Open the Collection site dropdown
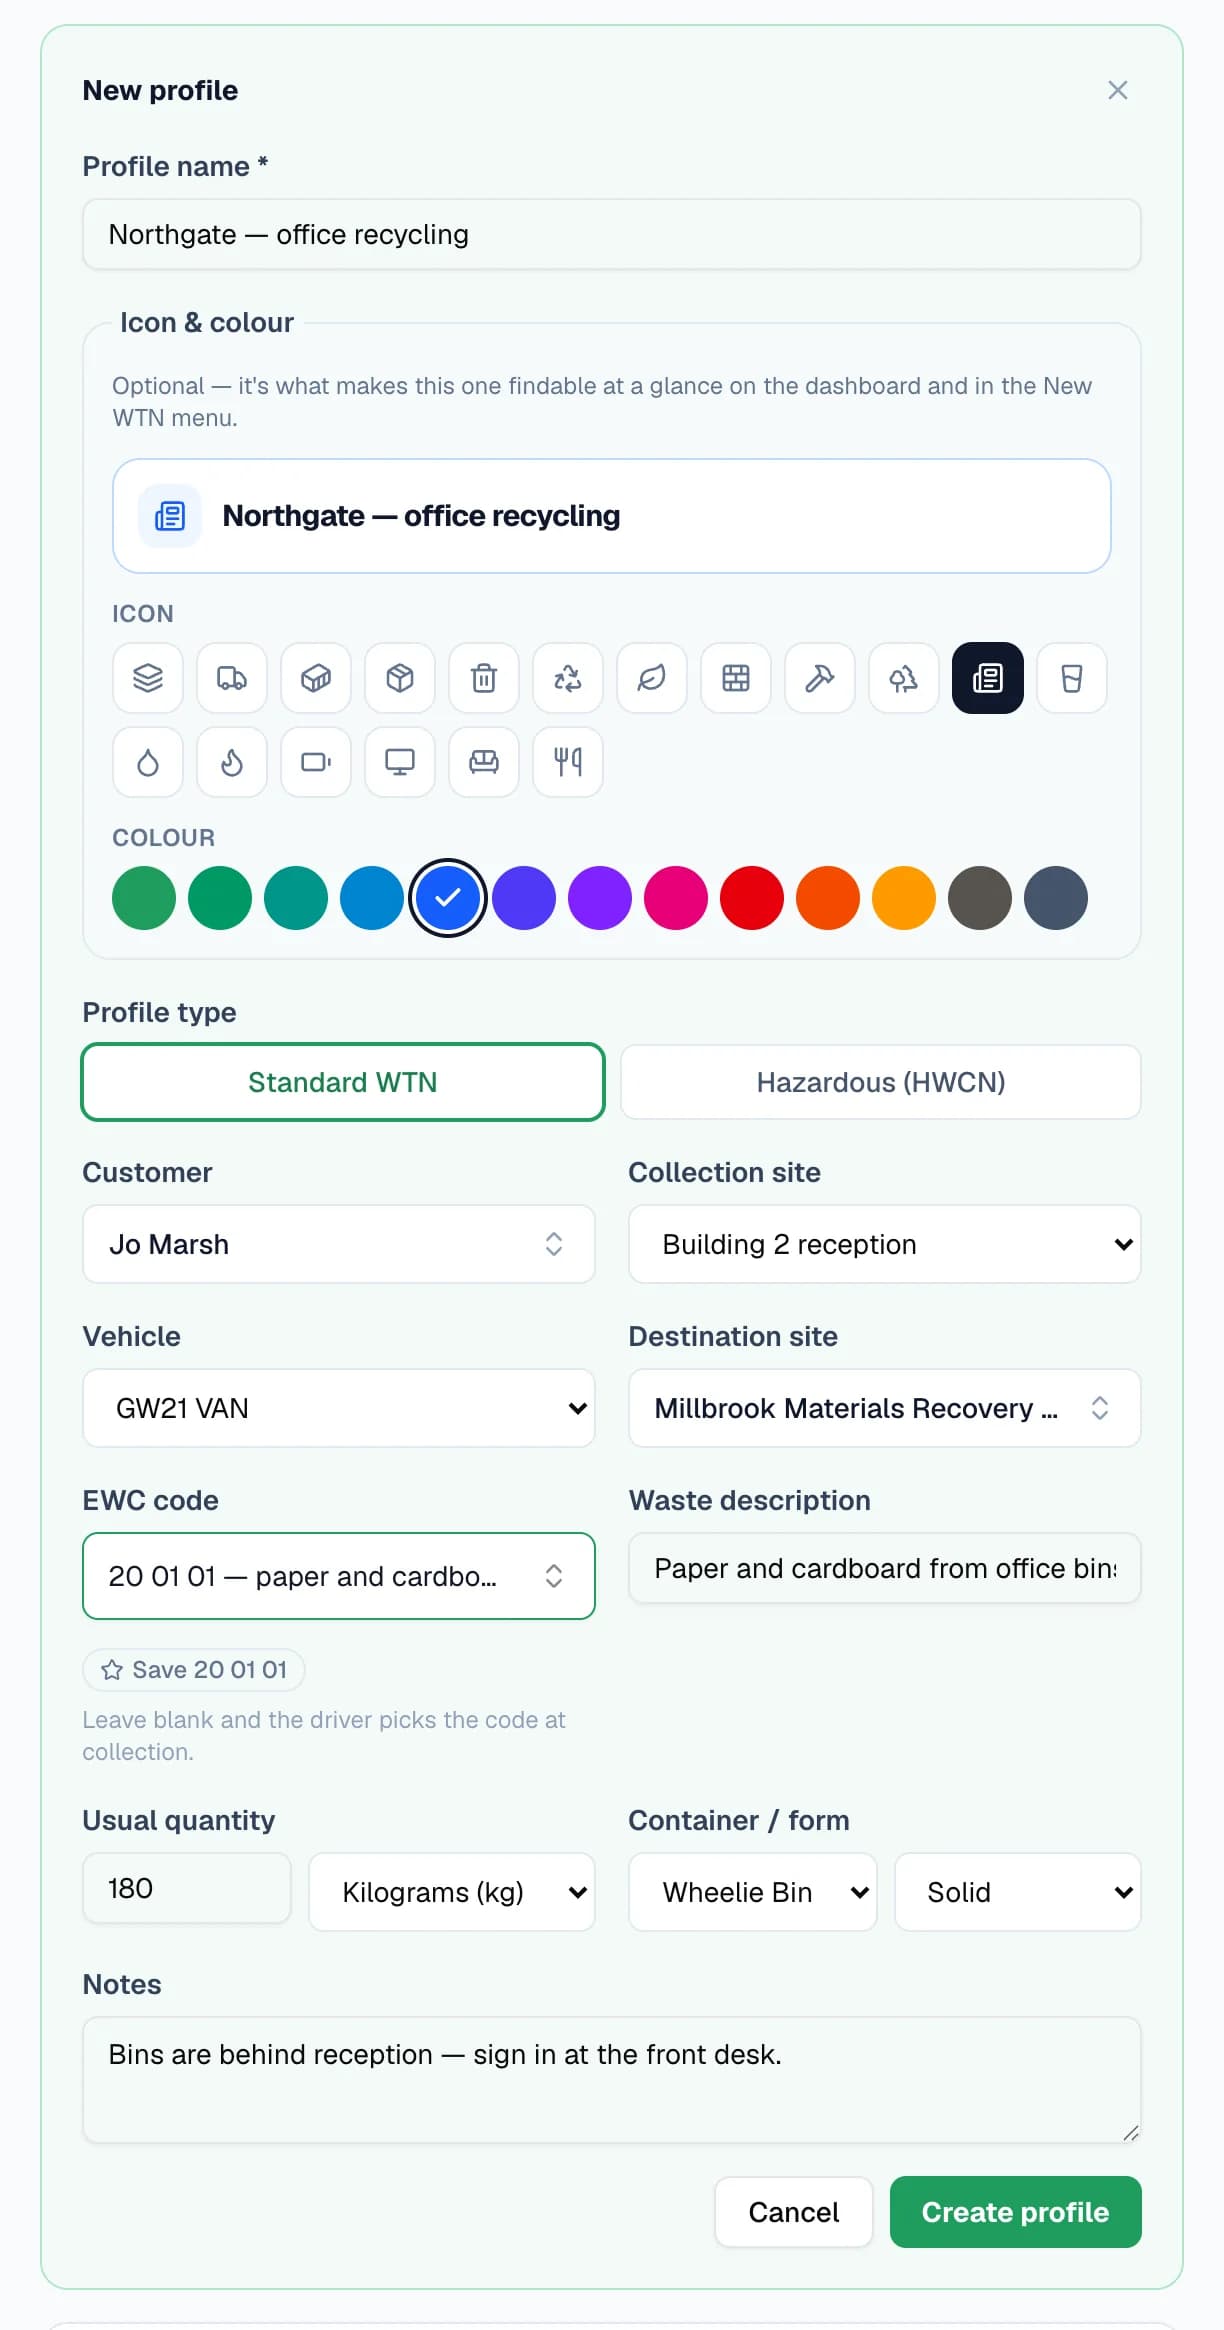Viewport: 1224px width, 2330px height. (x=885, y=1244)
